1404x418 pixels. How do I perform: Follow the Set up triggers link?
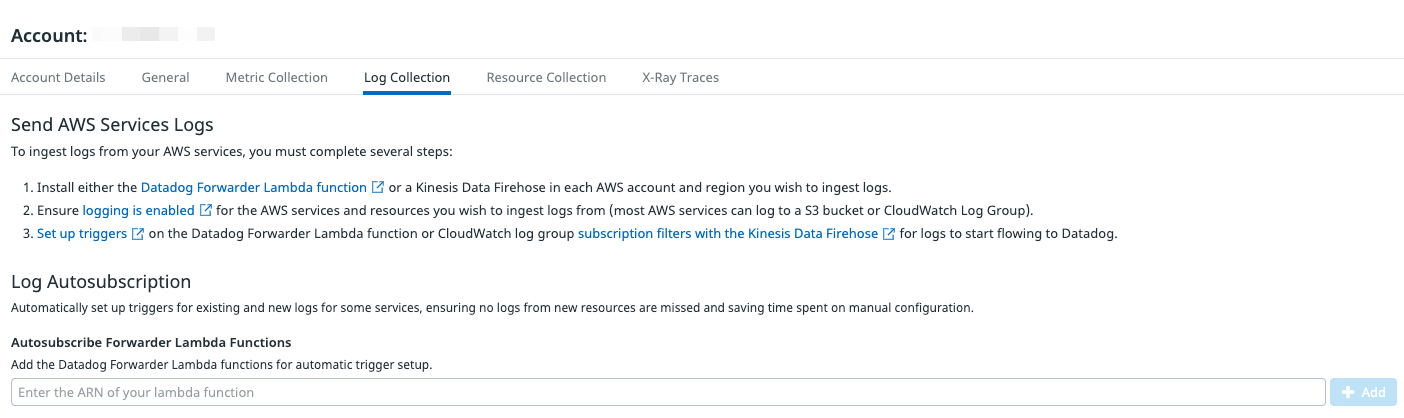pyautogui.click(x=82, y=234)
